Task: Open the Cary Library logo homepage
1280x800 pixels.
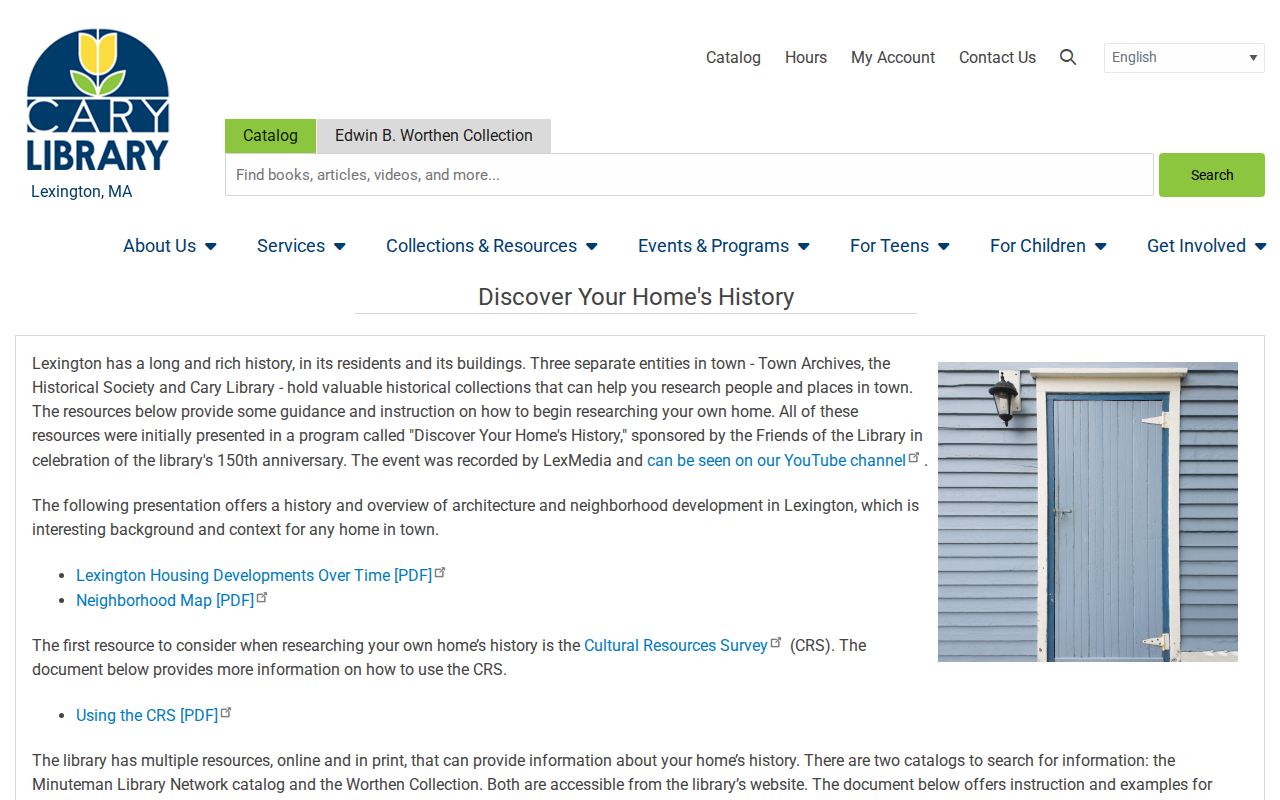Action: coord(98,100)
